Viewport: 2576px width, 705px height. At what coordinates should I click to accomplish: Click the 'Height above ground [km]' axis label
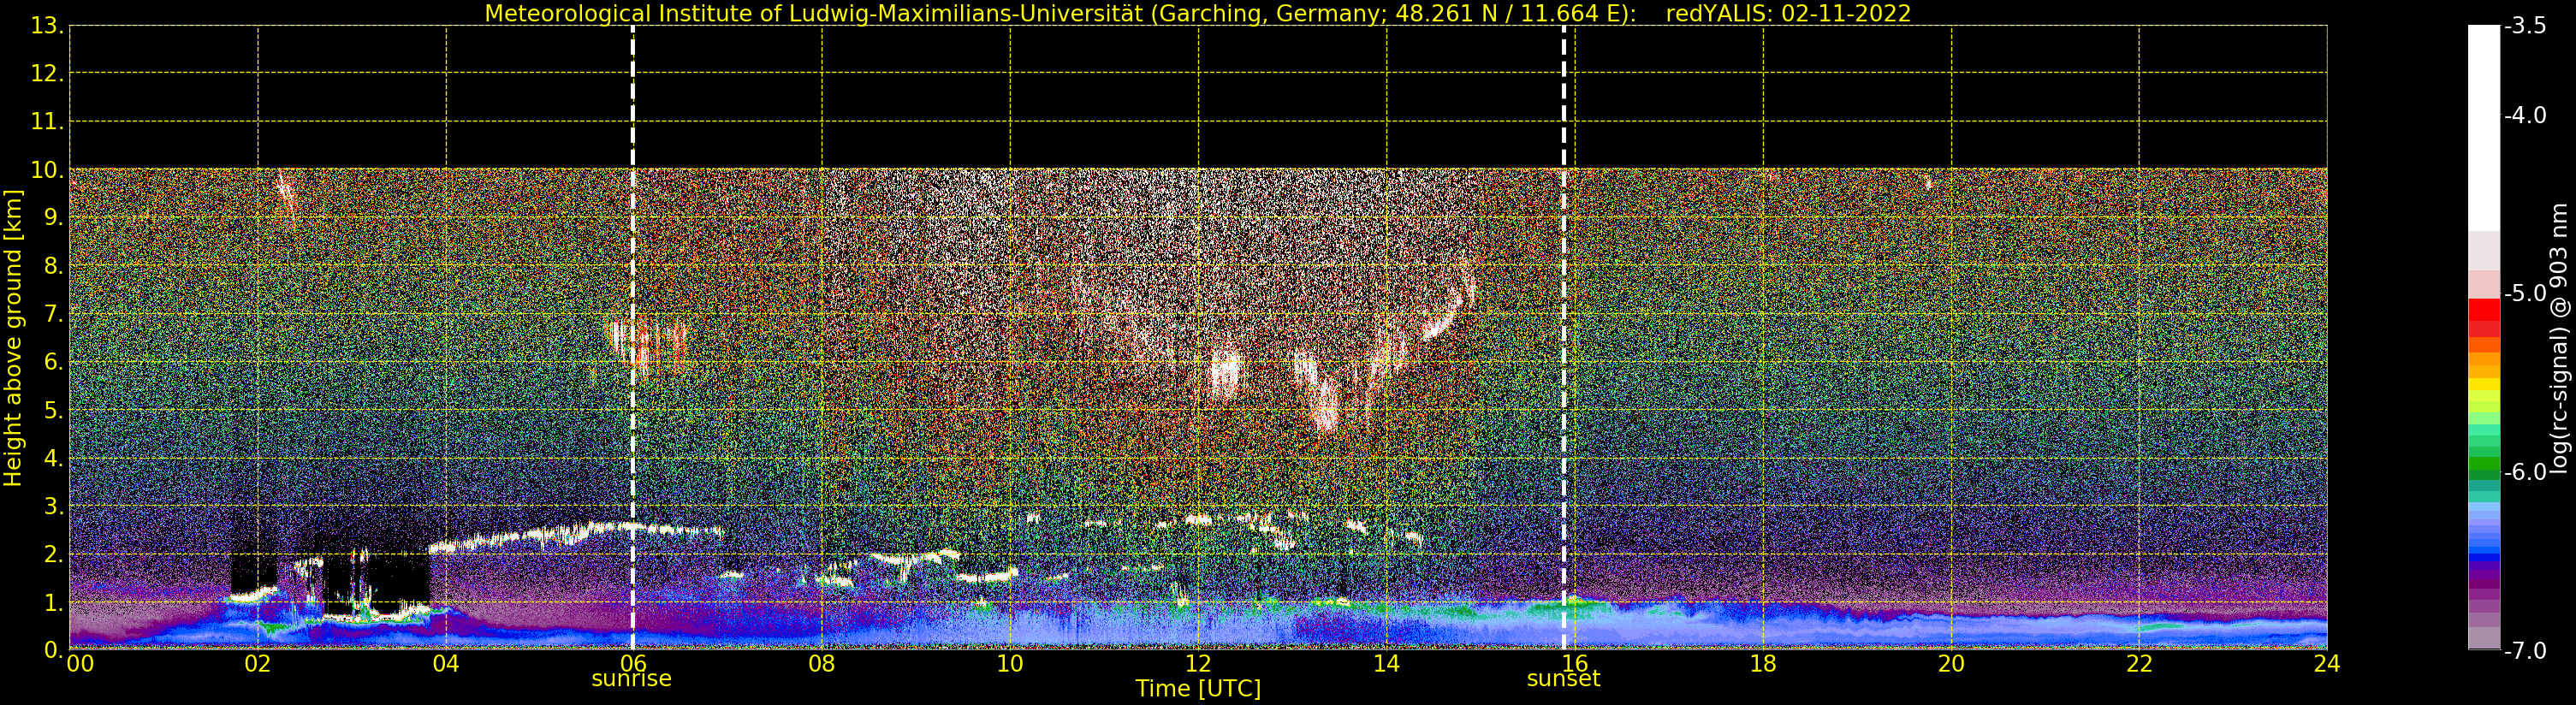tap(13, 337)
